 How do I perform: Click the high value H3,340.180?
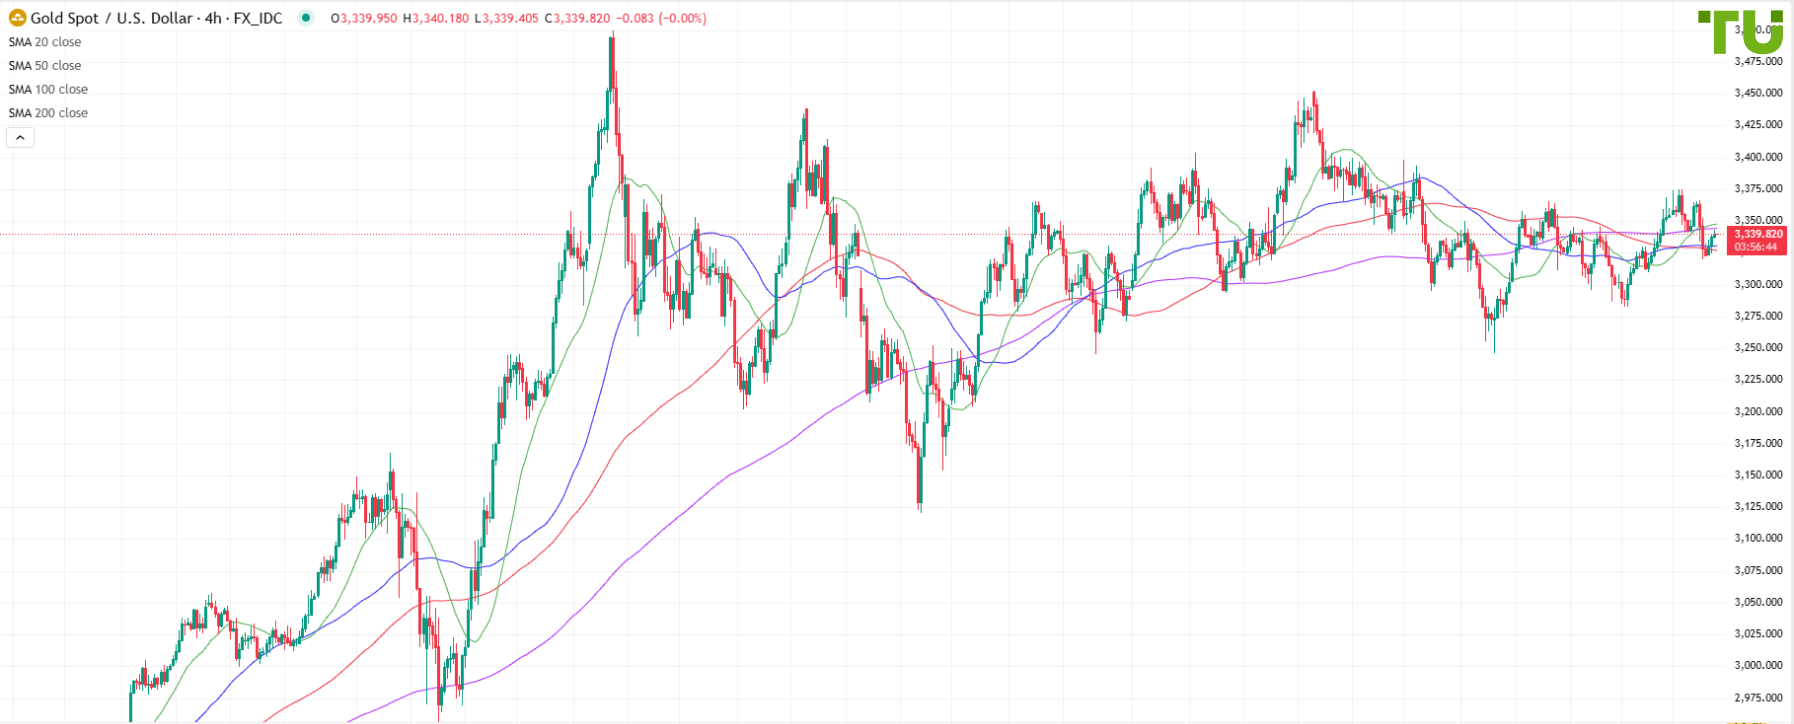pyautogui.click(x=435, y=18)
